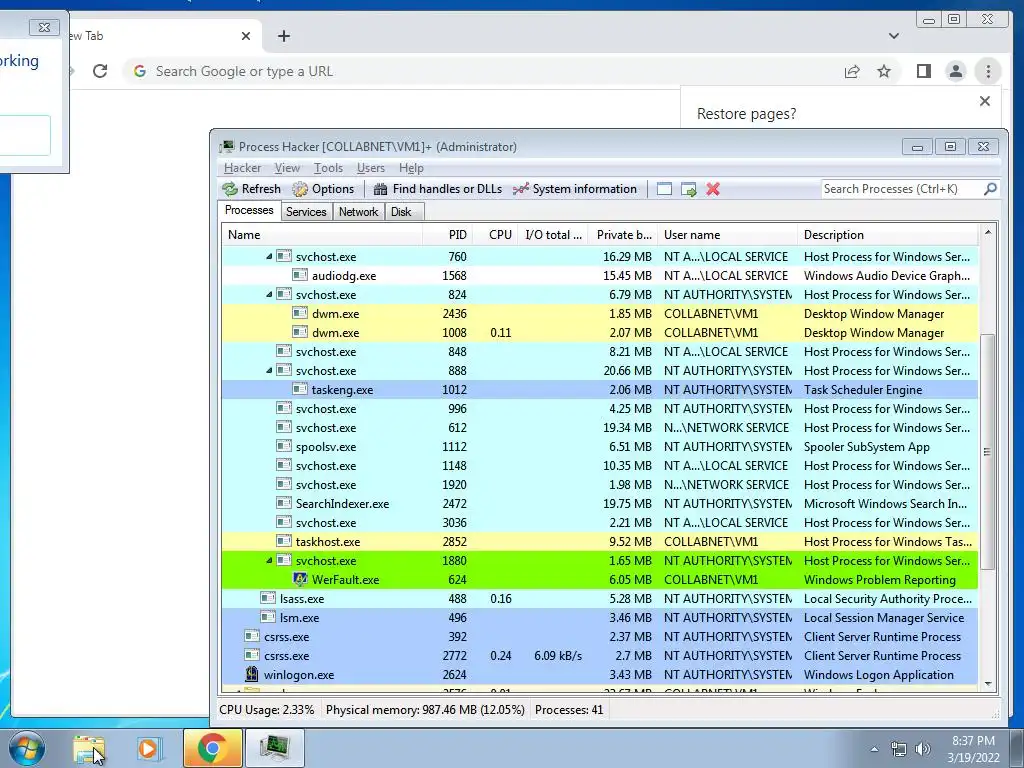
Task: Click CPU Usage in status bar
Action: click(266, 709)
